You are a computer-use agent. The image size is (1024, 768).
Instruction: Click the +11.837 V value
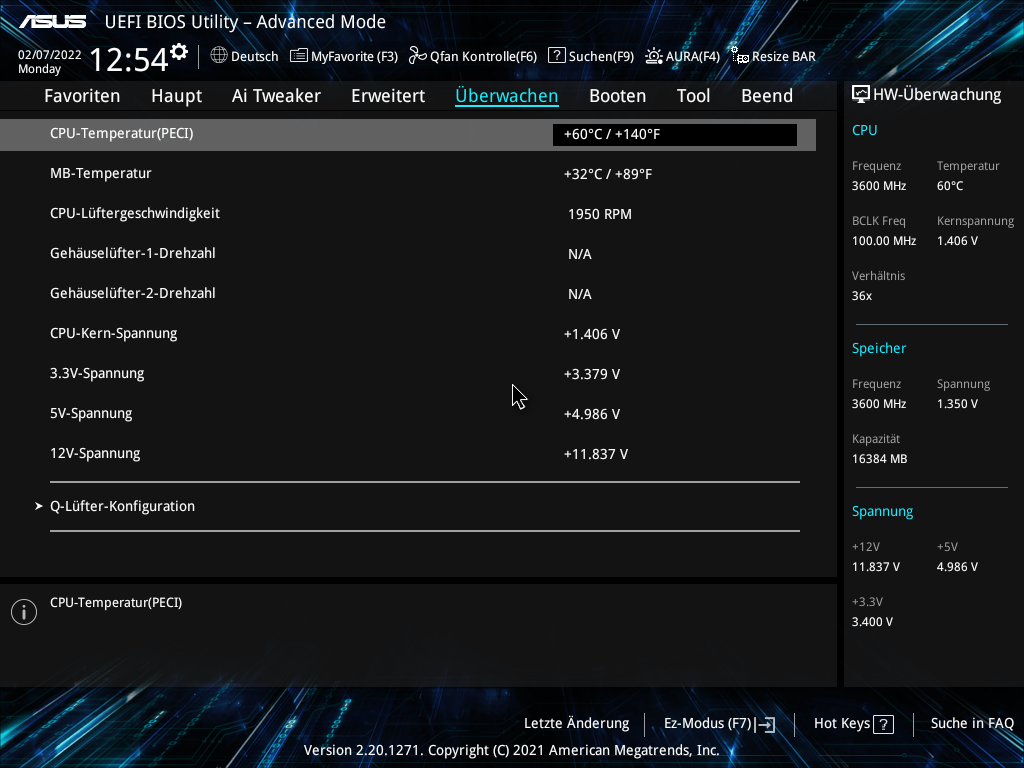click(596, 455)
